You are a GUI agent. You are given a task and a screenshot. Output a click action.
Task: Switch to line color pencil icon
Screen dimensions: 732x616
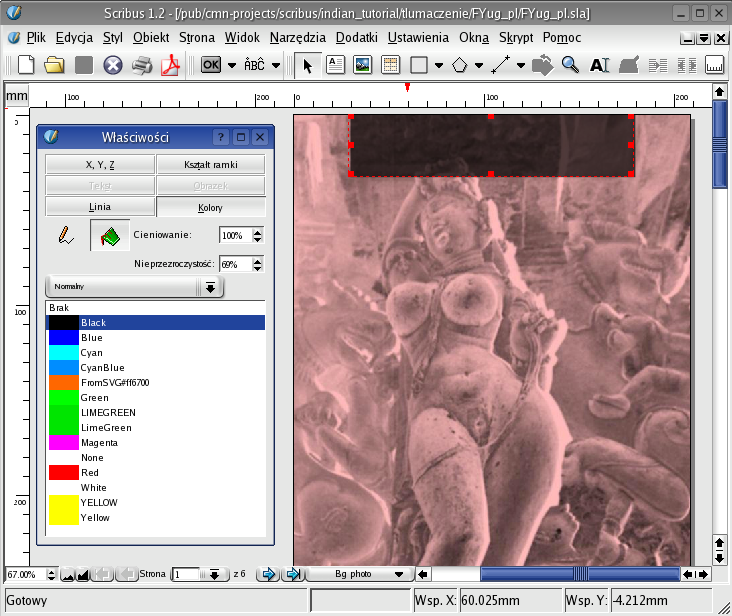coord(66,235)
